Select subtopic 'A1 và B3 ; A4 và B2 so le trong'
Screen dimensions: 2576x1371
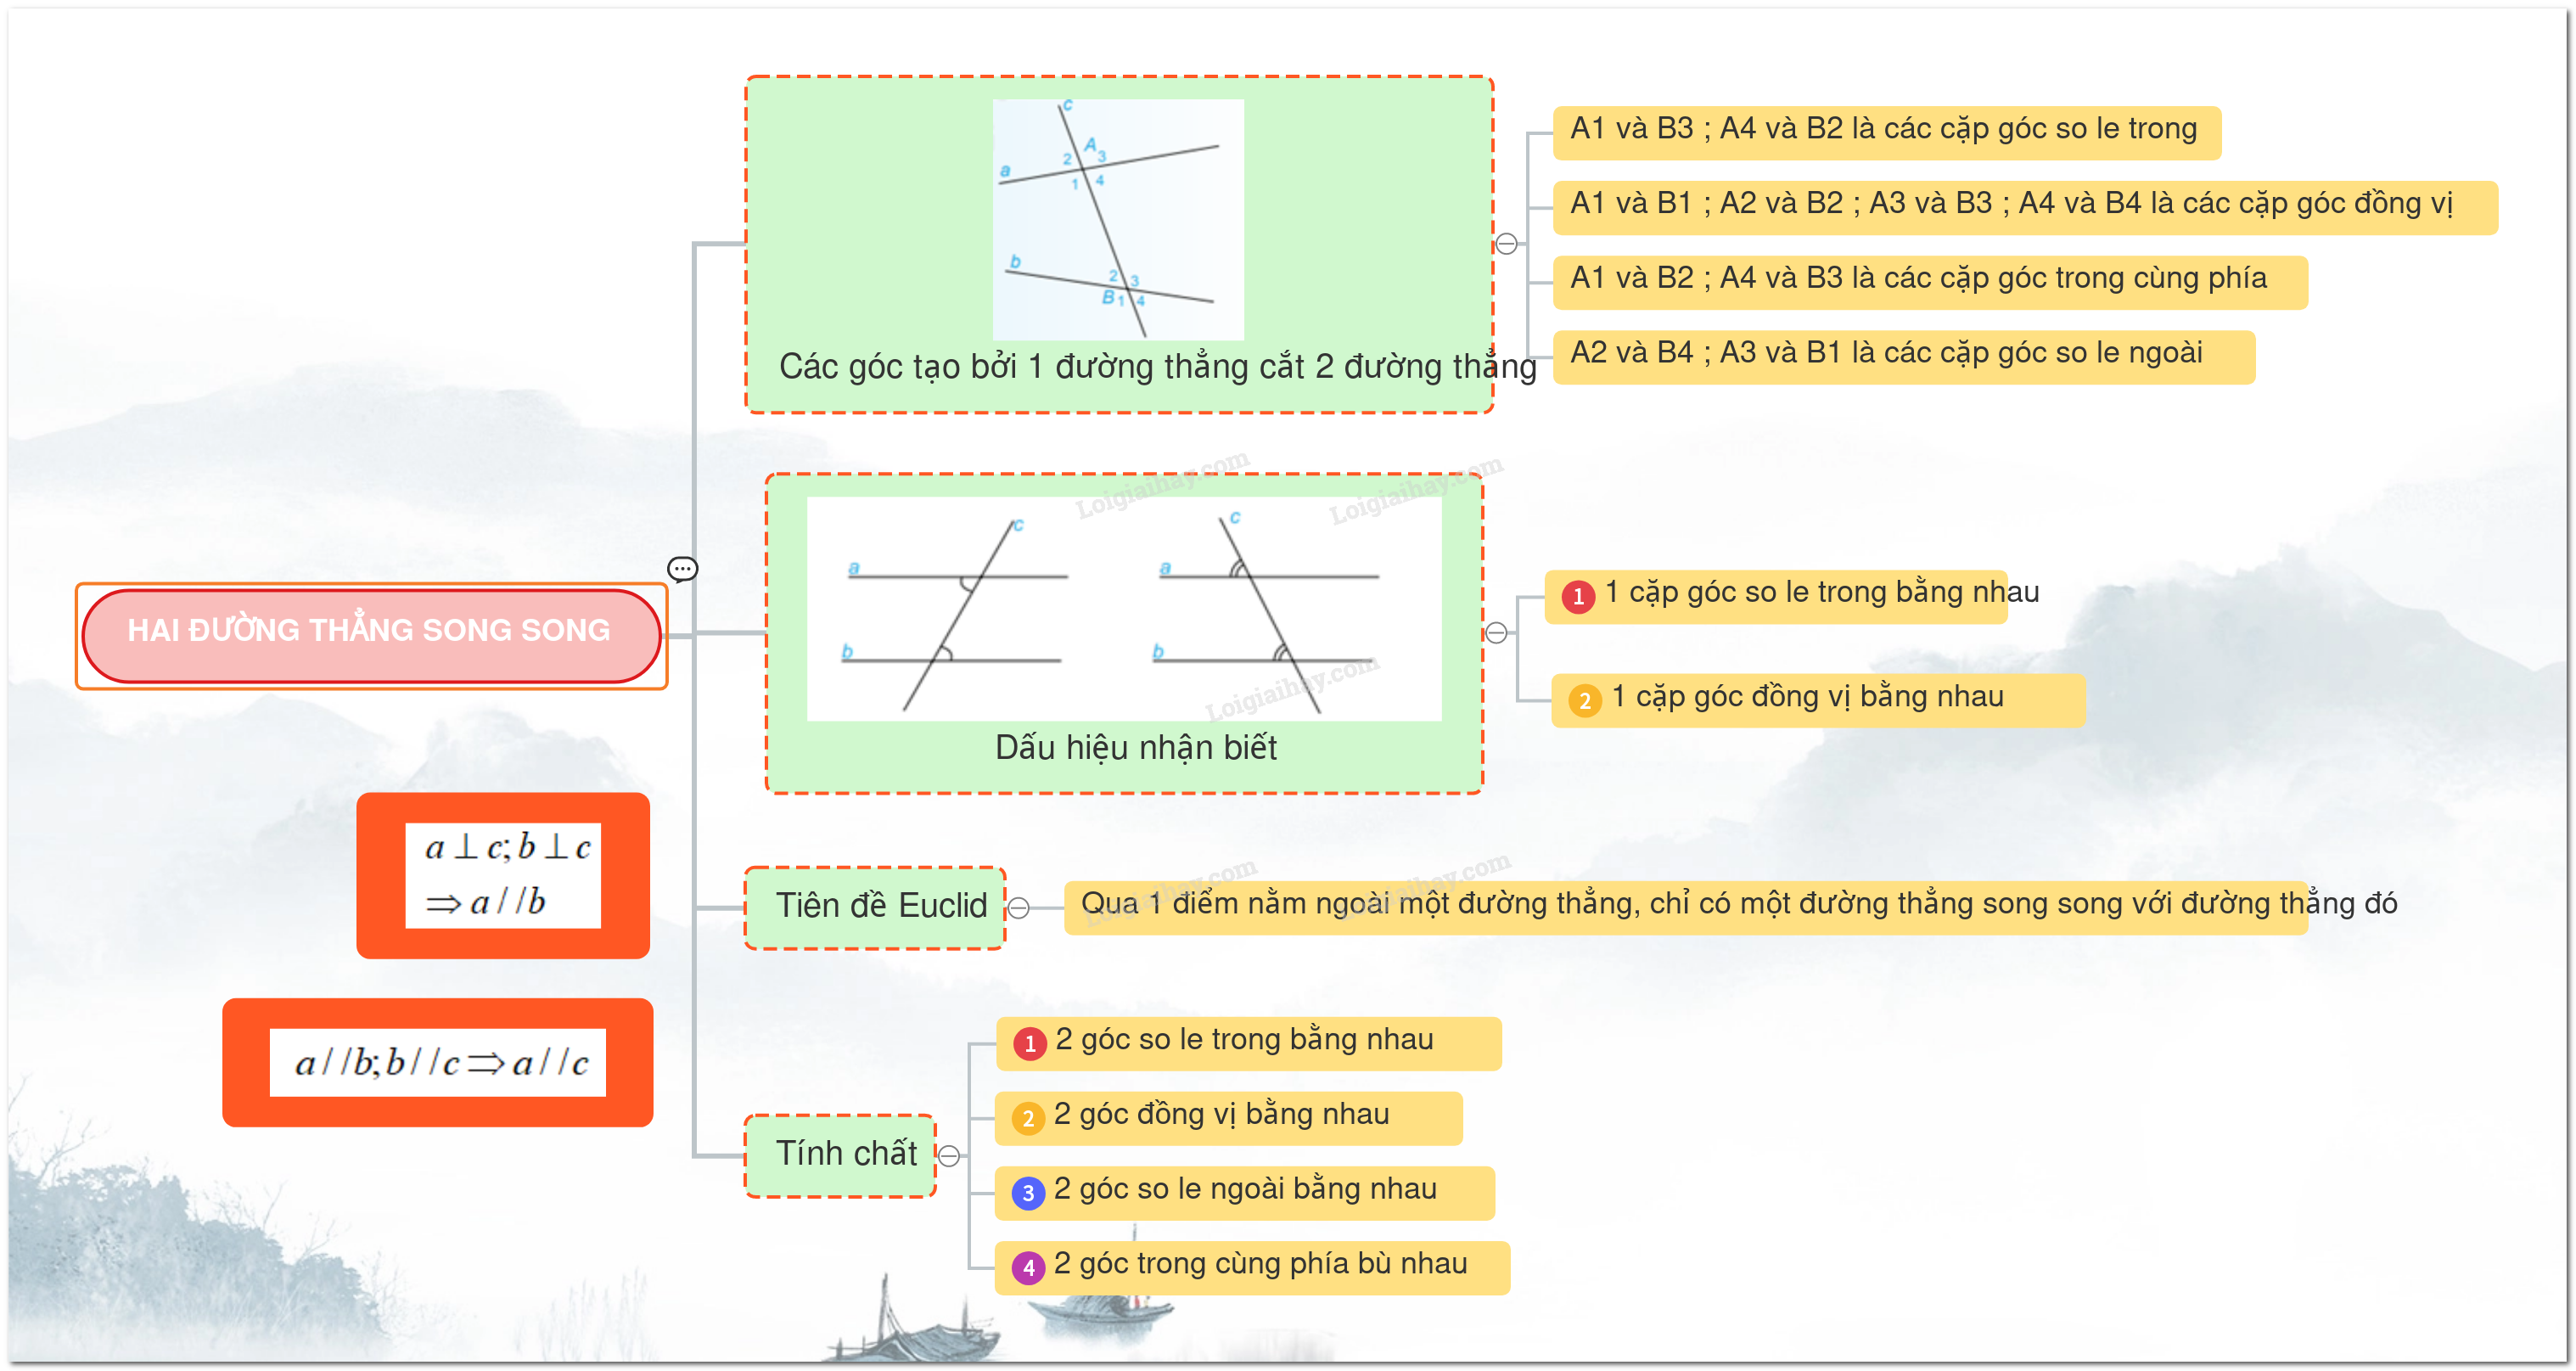(x=1885, y=132)
